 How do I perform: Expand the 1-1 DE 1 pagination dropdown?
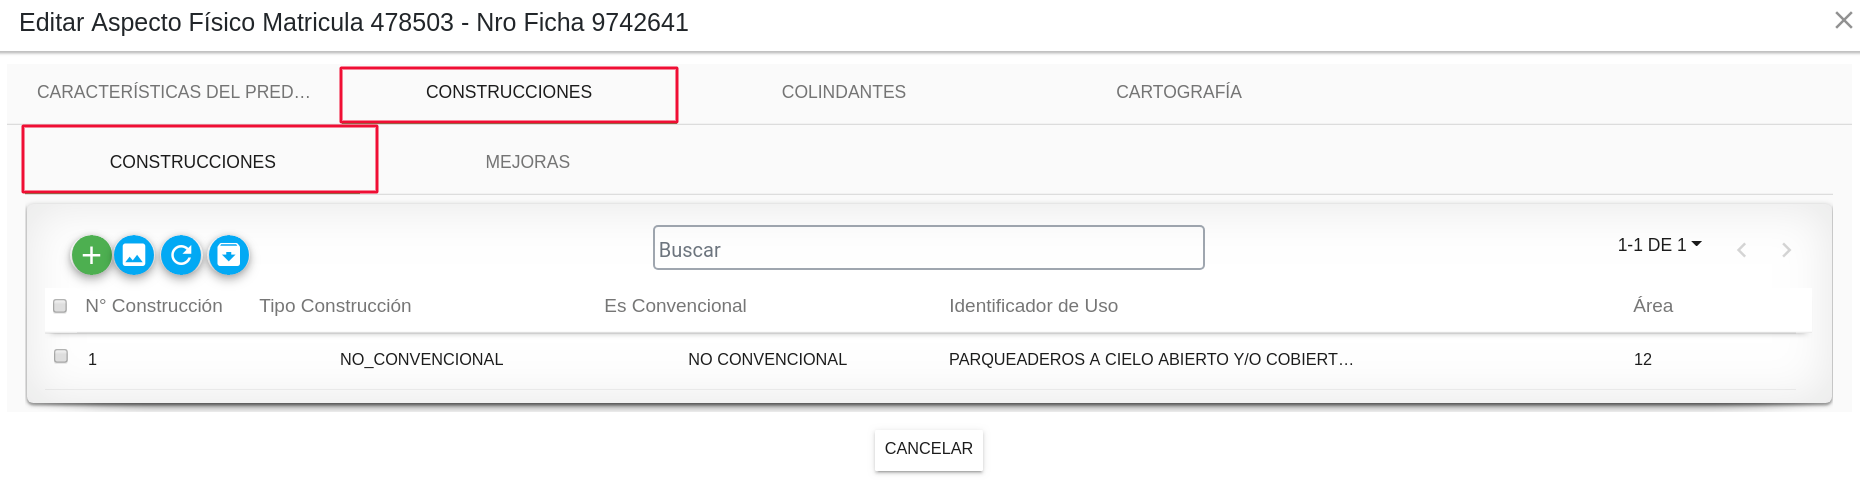coord(1659,245)
